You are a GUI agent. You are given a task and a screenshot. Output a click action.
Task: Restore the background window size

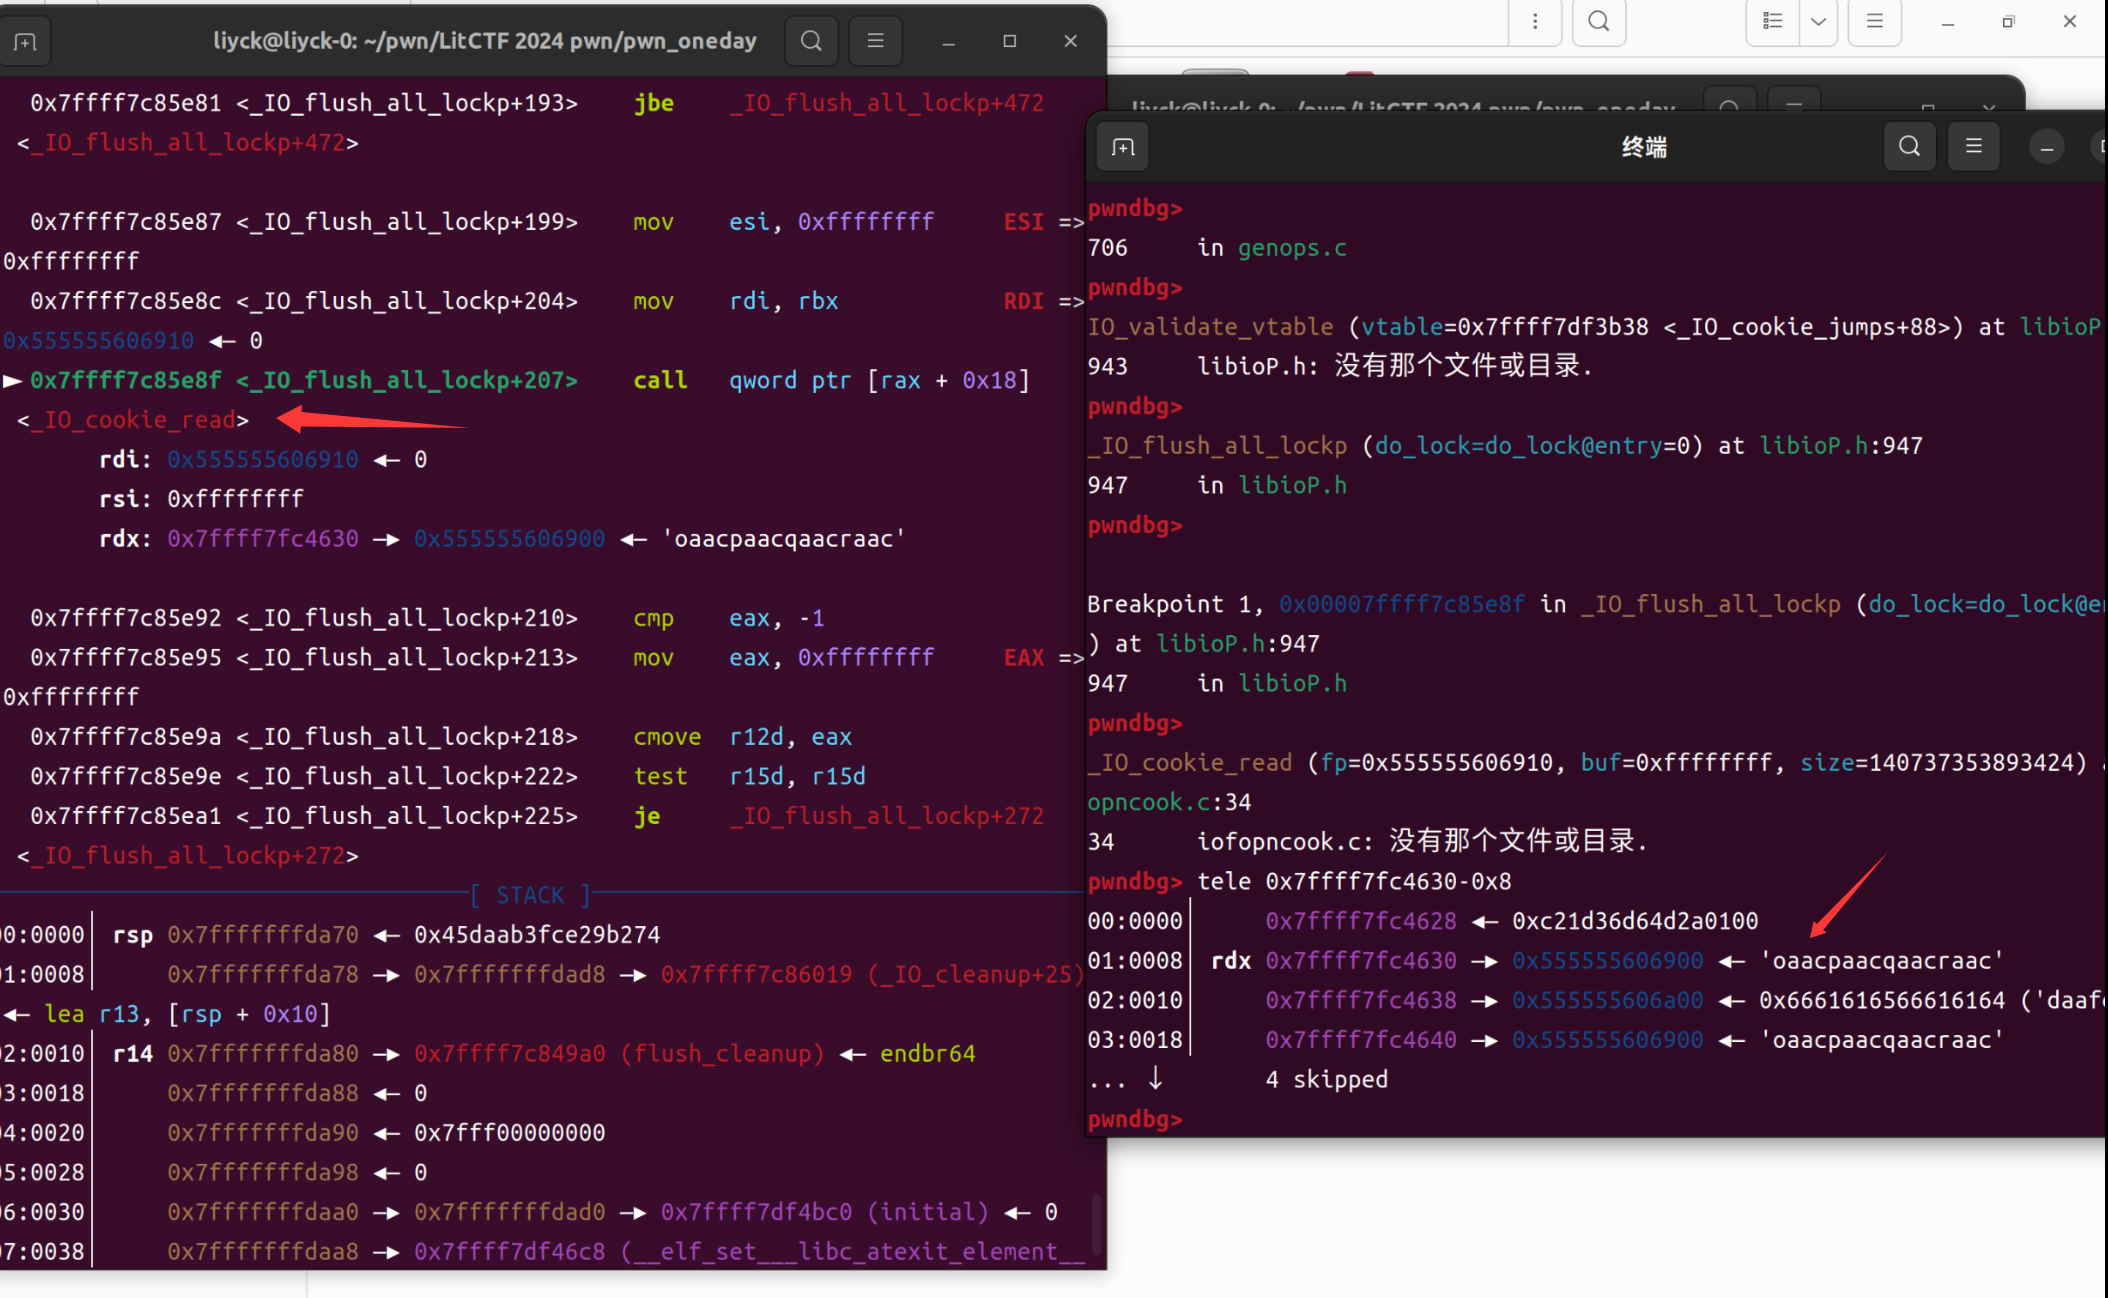[x=2008, y=21]
